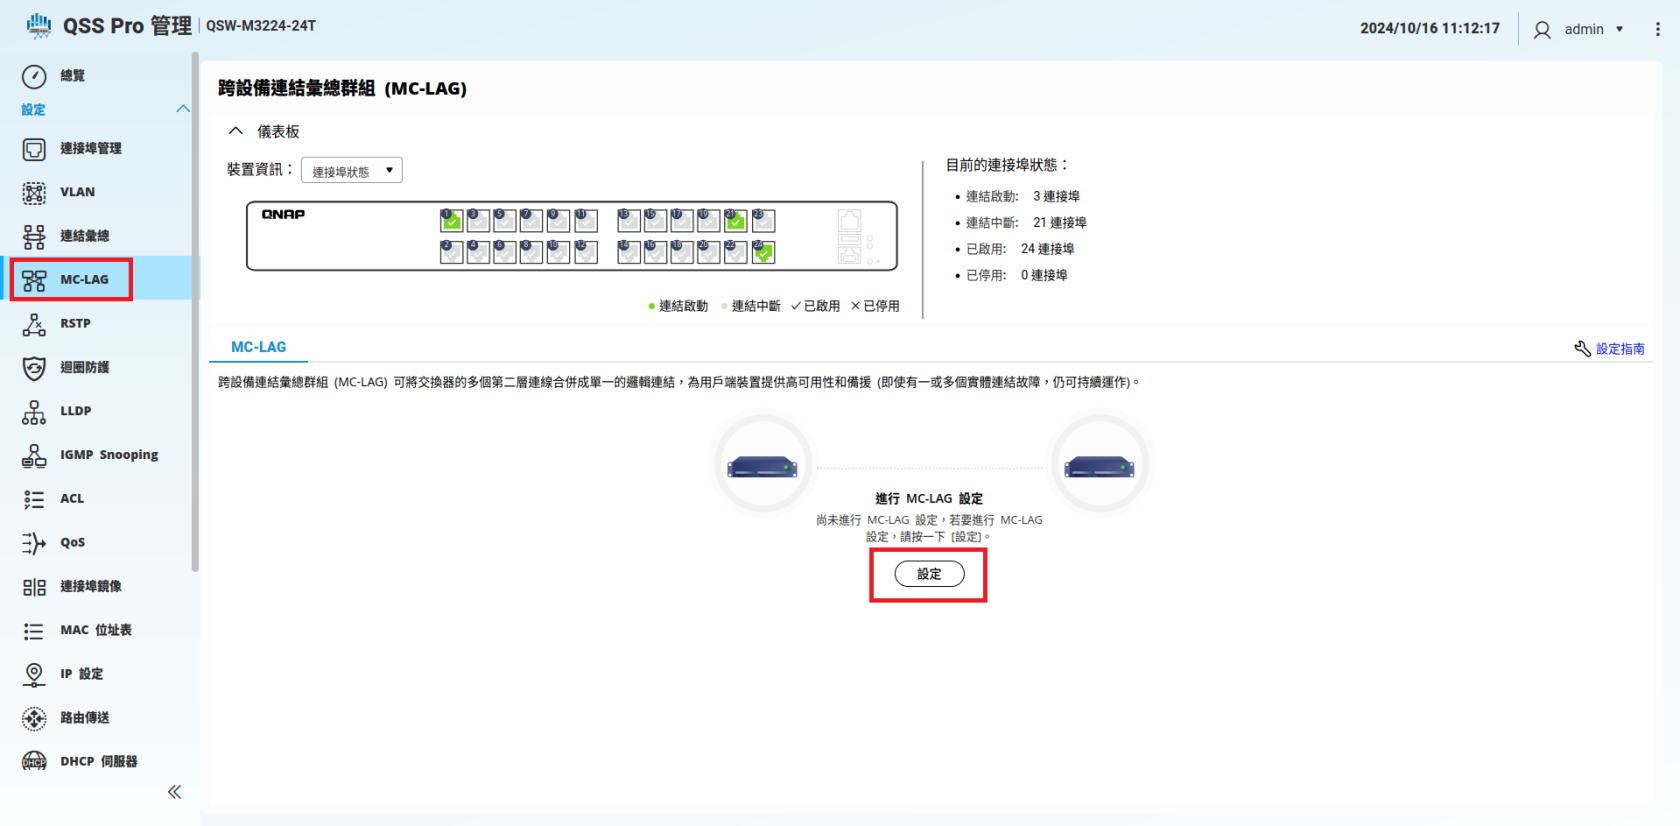Image resolution: width=1680 pixels, height=826 pixels.
Task: Click port 12 on the switch panel
Action: pyautogui.click(x=586, y=252)
